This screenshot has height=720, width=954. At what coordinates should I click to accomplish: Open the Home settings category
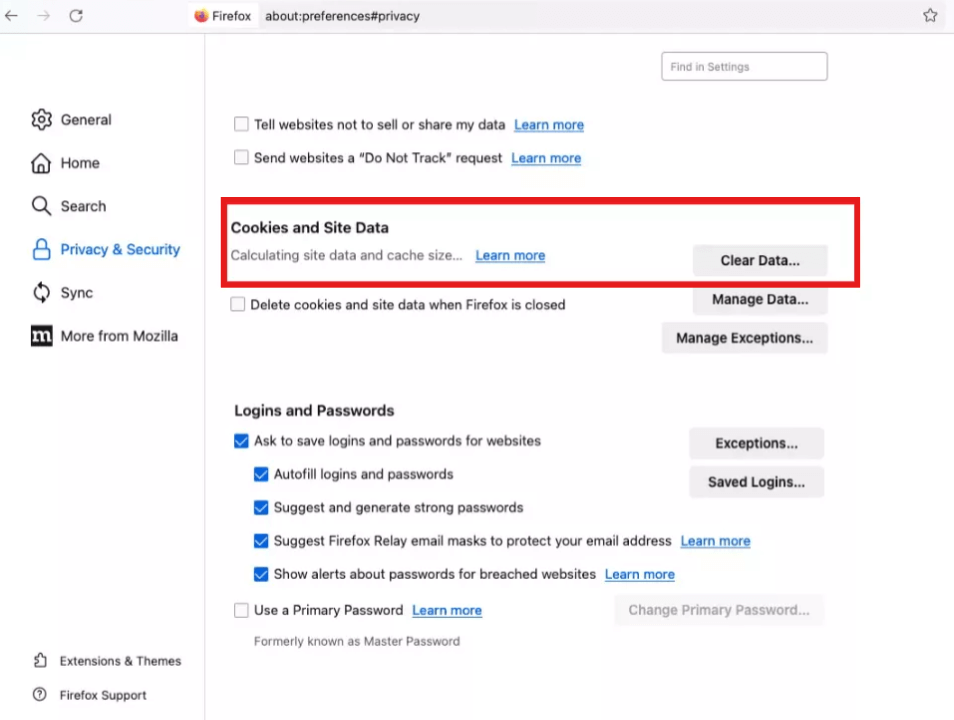[80, 163]
